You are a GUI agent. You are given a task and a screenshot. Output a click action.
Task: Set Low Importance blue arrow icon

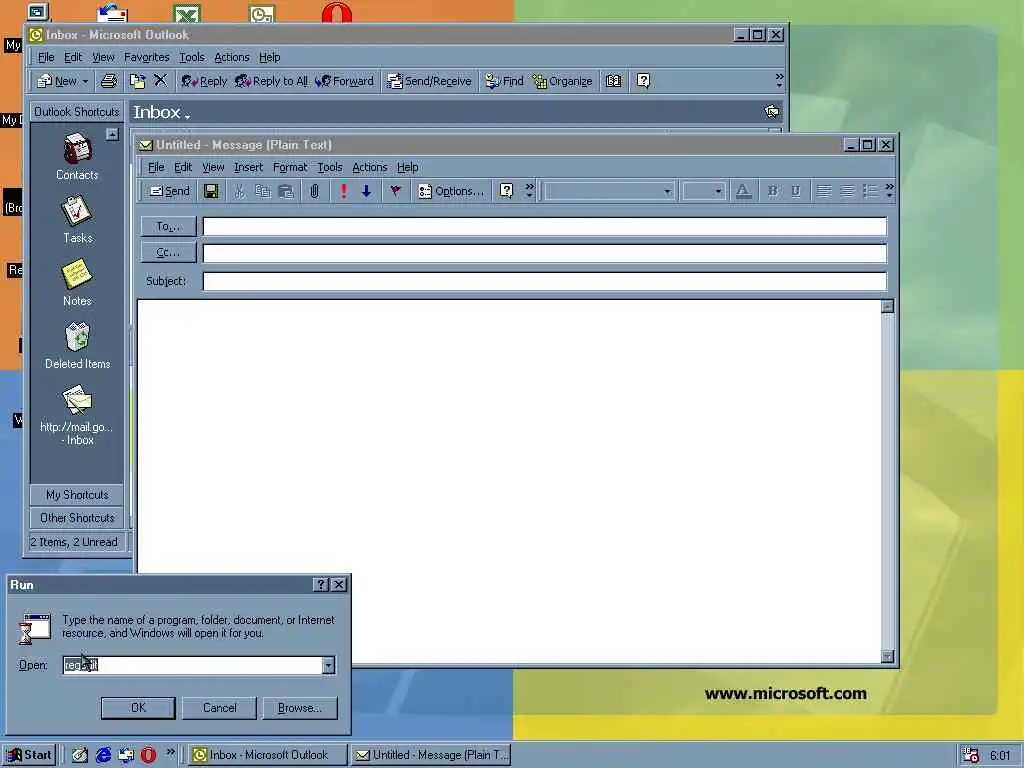point(366,191)
